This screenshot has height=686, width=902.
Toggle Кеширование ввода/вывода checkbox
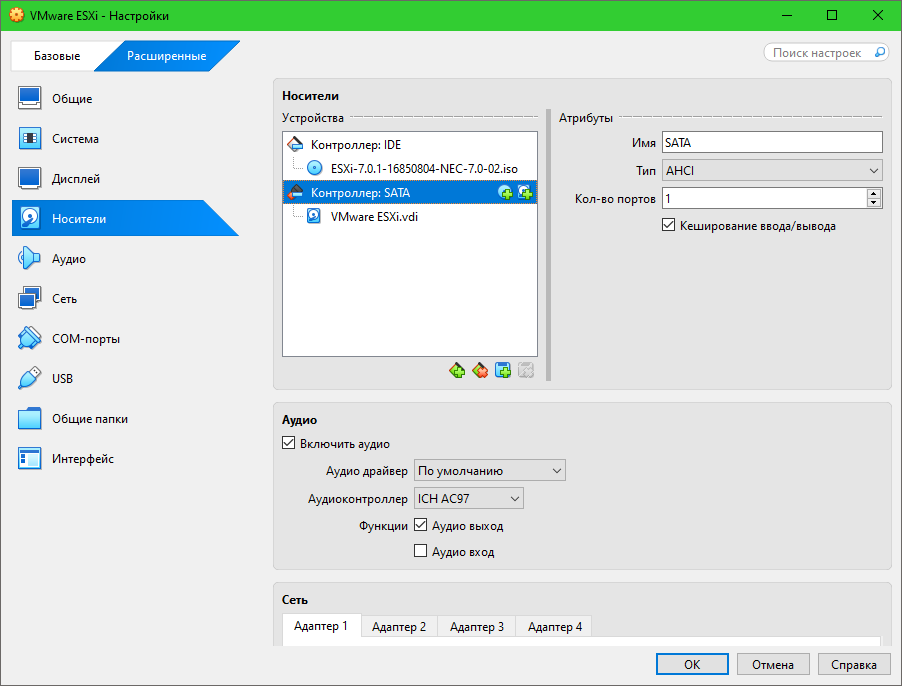click(669, 226)
